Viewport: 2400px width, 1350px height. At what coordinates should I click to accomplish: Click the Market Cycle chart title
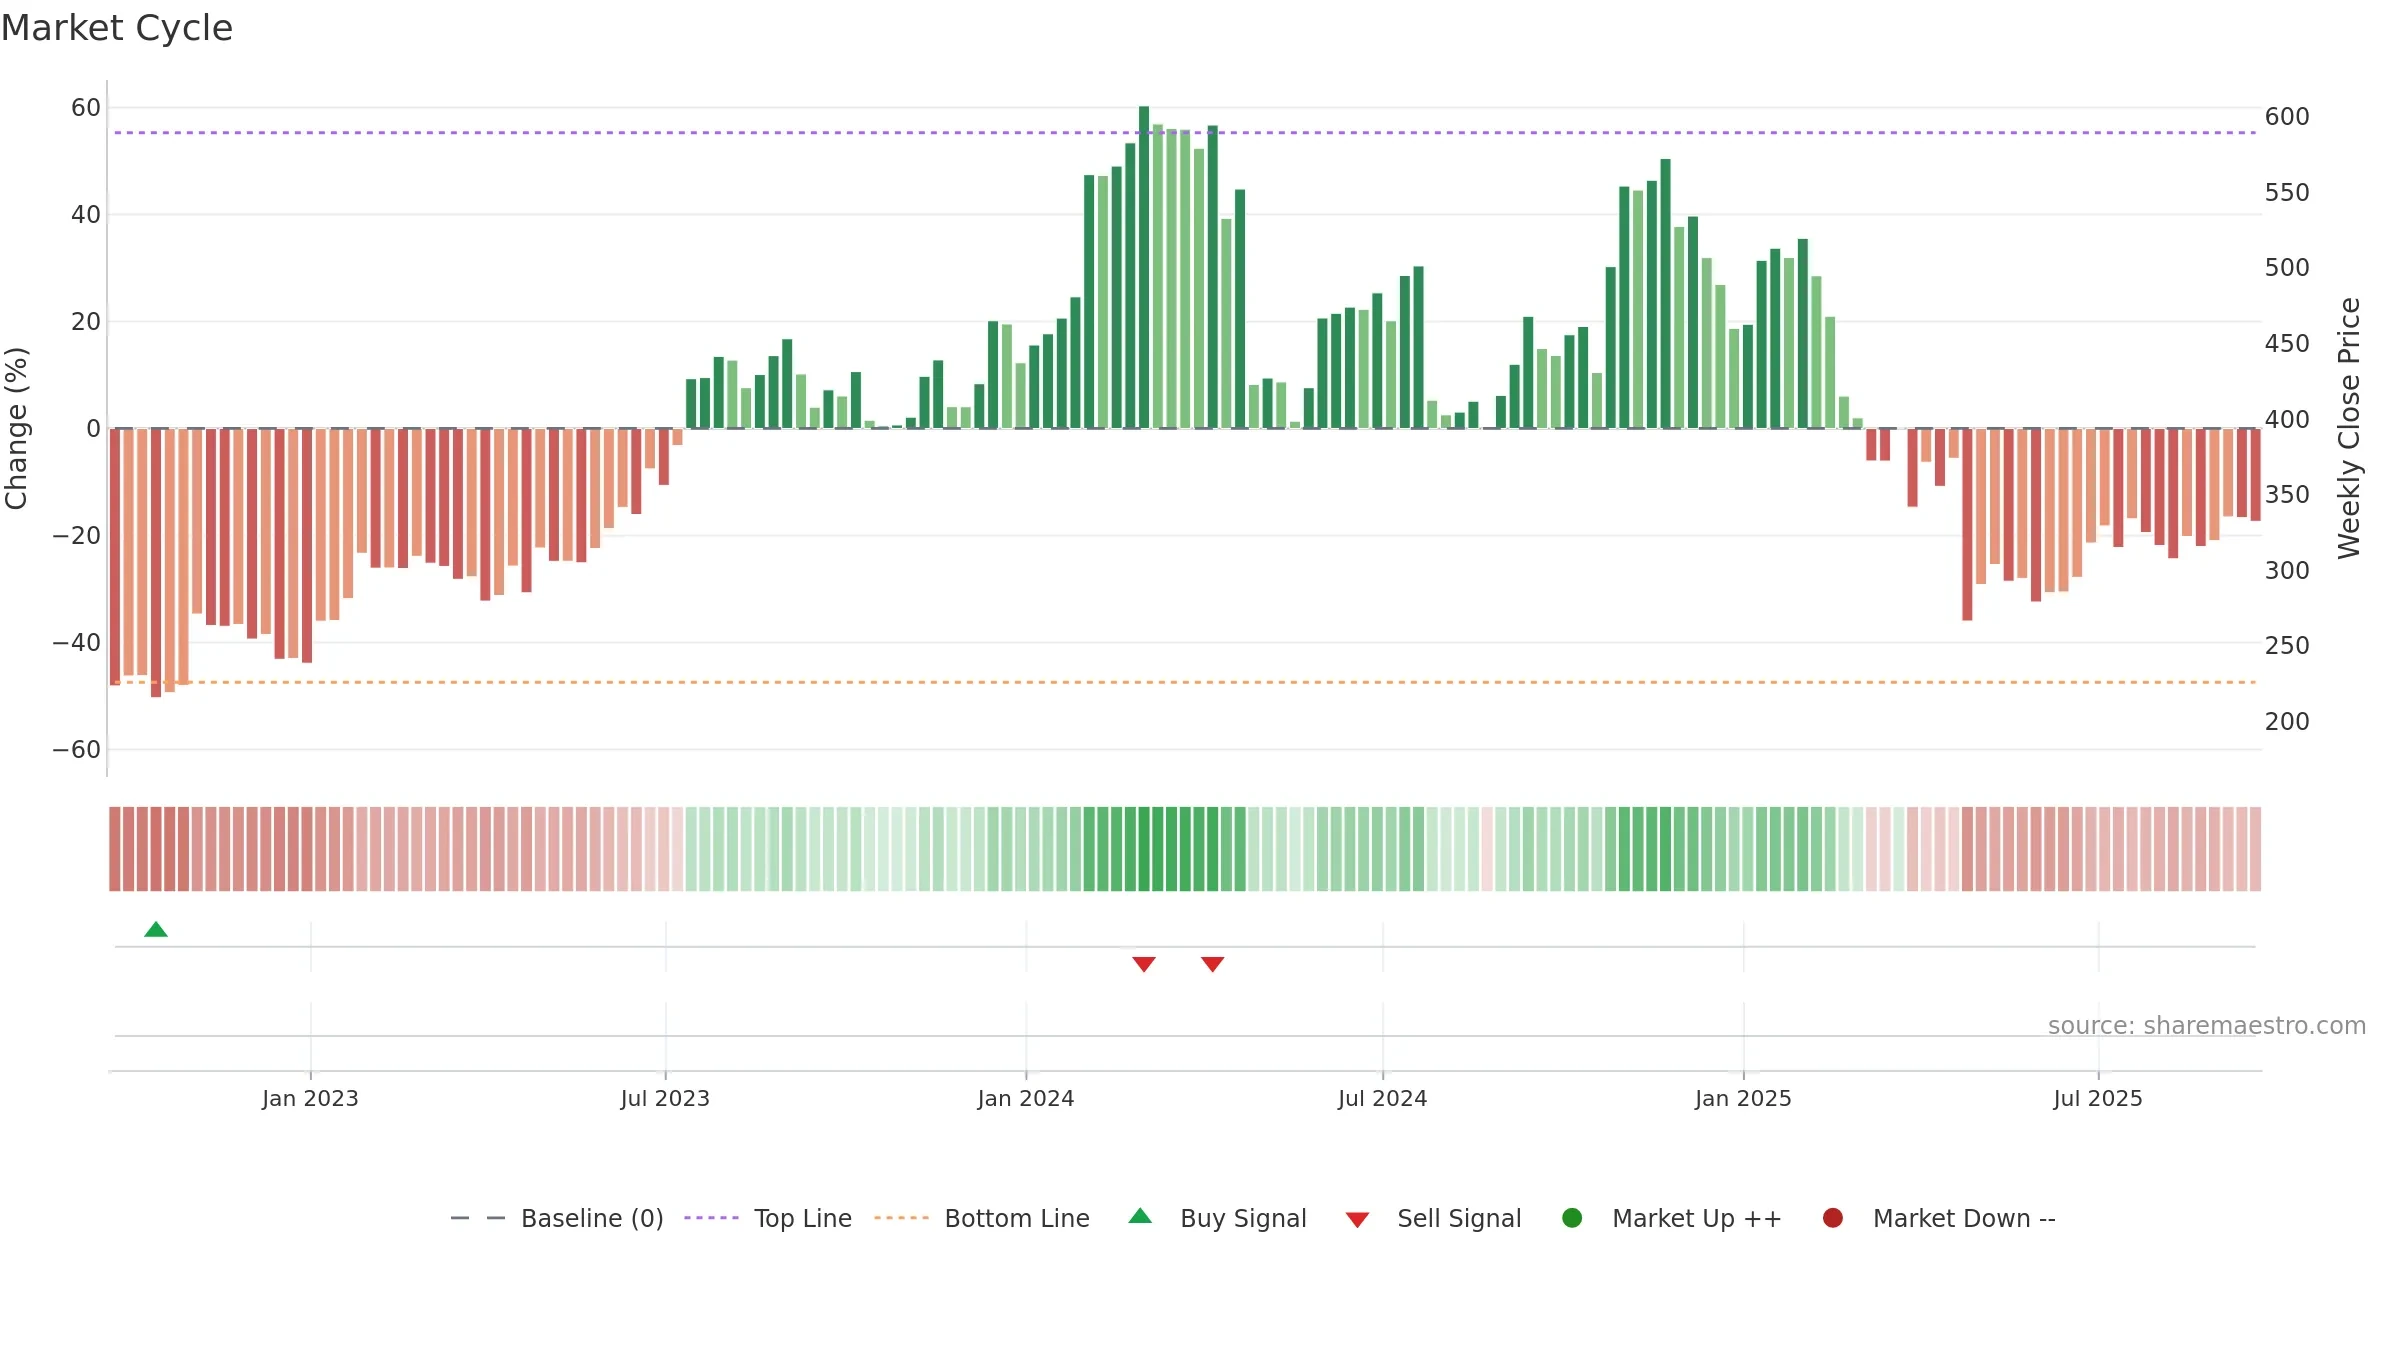point(117,28)
